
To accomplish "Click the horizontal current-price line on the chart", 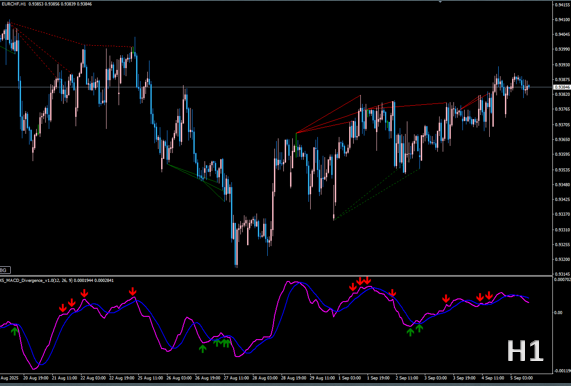I will pos(276,87).
